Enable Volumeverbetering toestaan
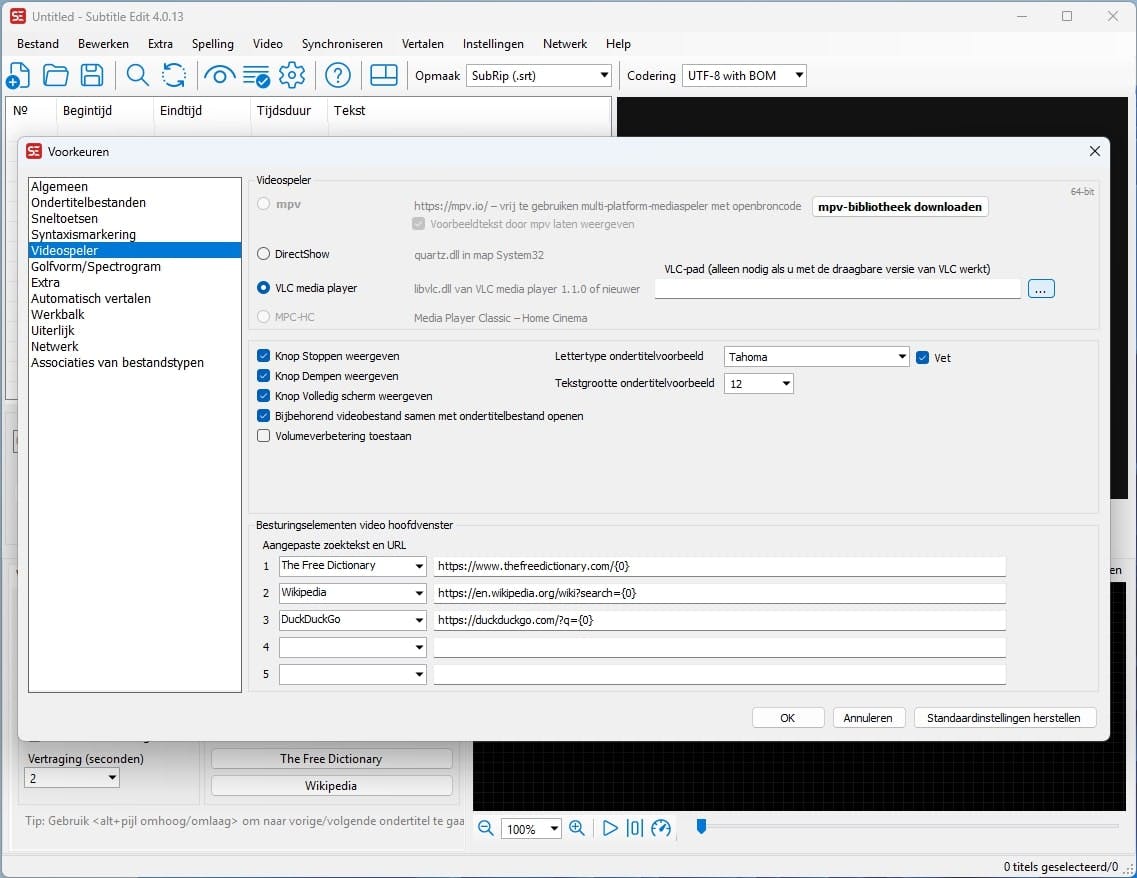Image resolution: width=1137 pixels, height=878 pixels. click(x=265, y=435)
